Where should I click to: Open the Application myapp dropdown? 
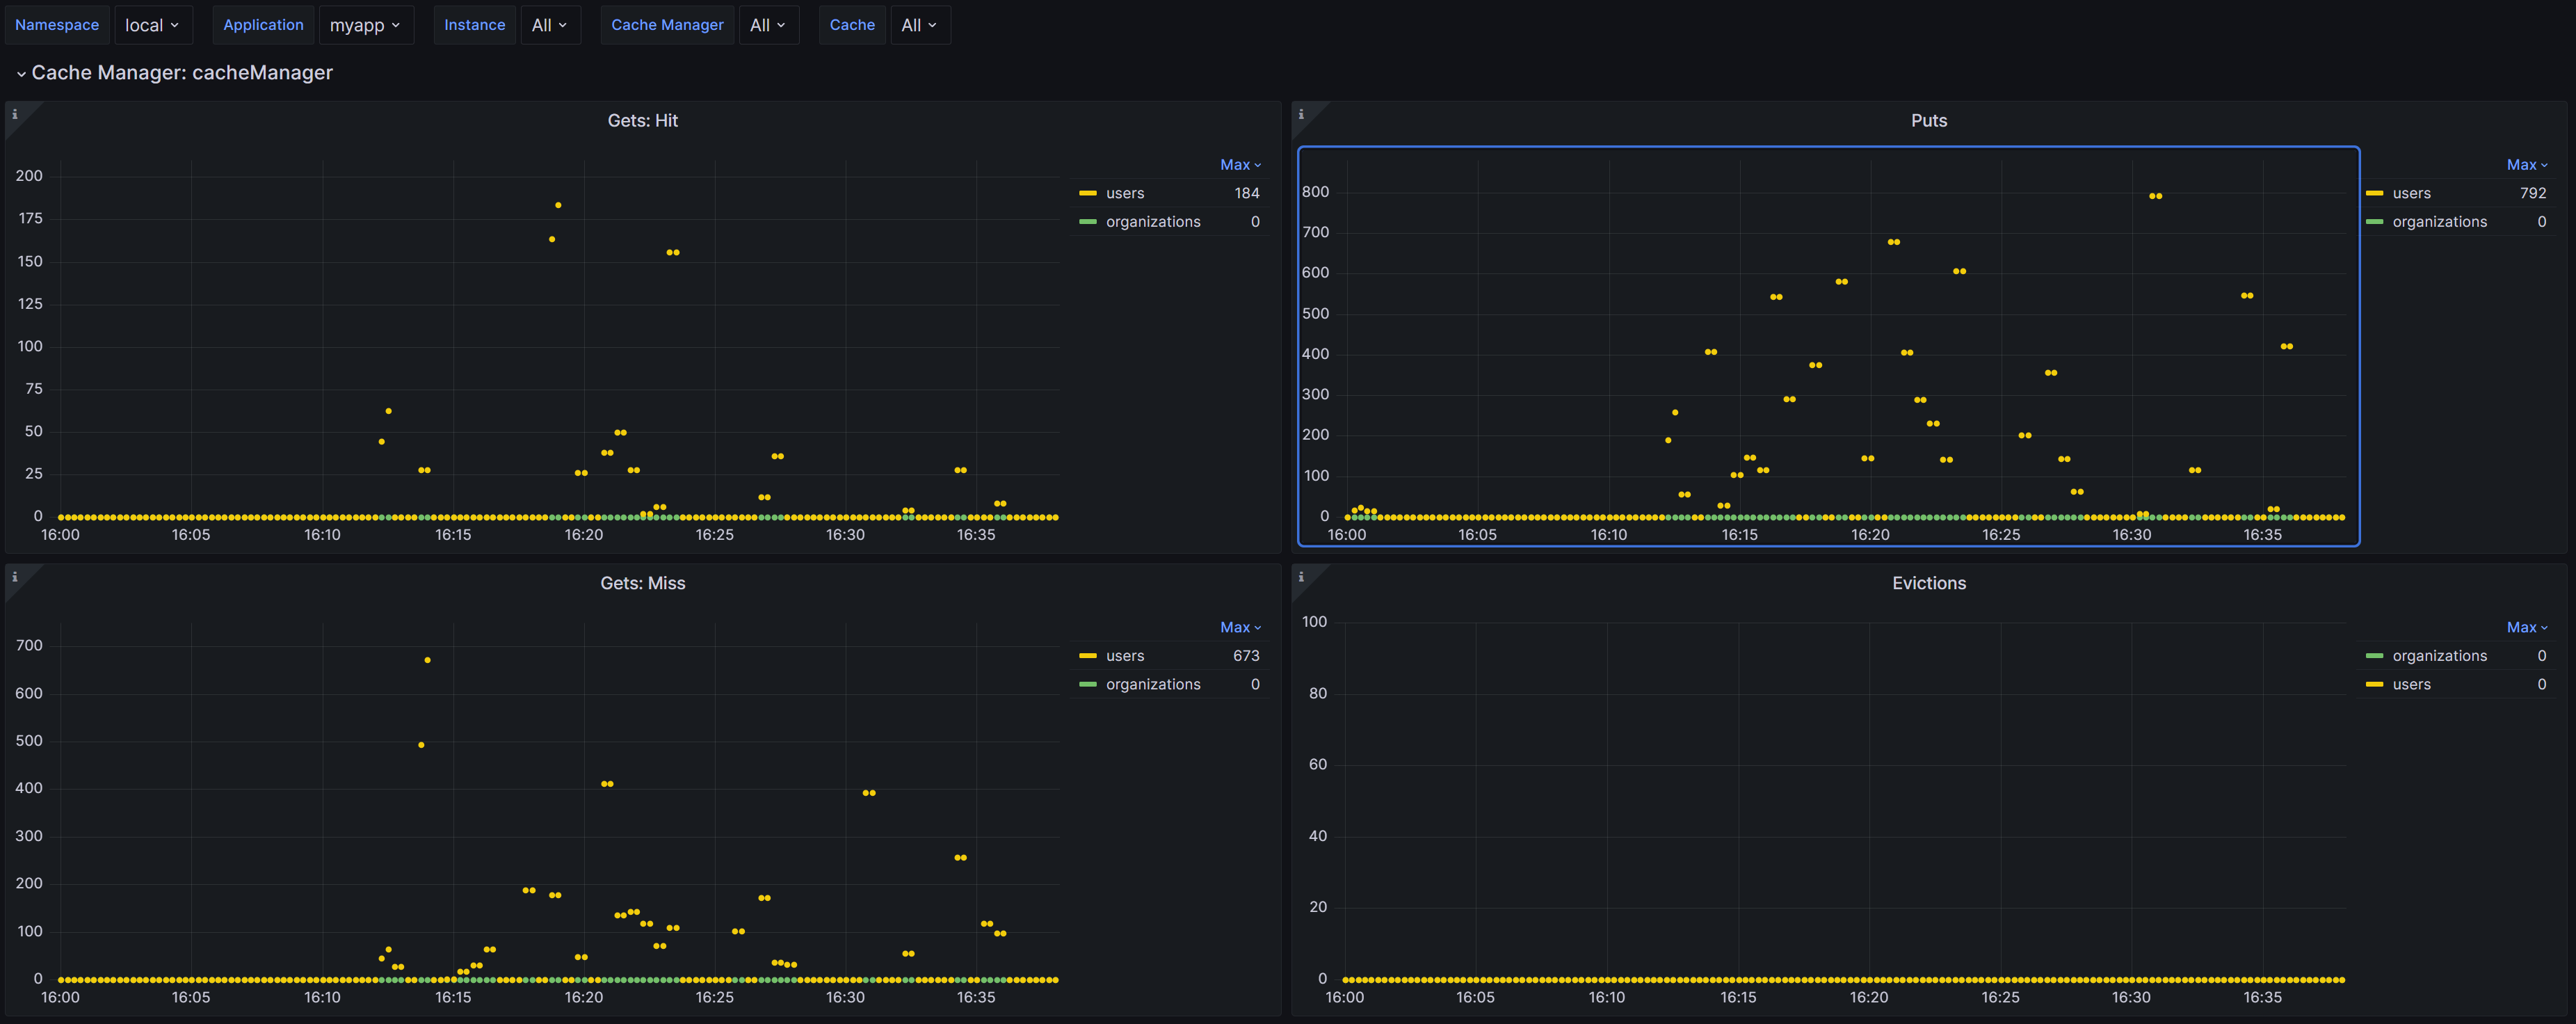coord(365,25)
